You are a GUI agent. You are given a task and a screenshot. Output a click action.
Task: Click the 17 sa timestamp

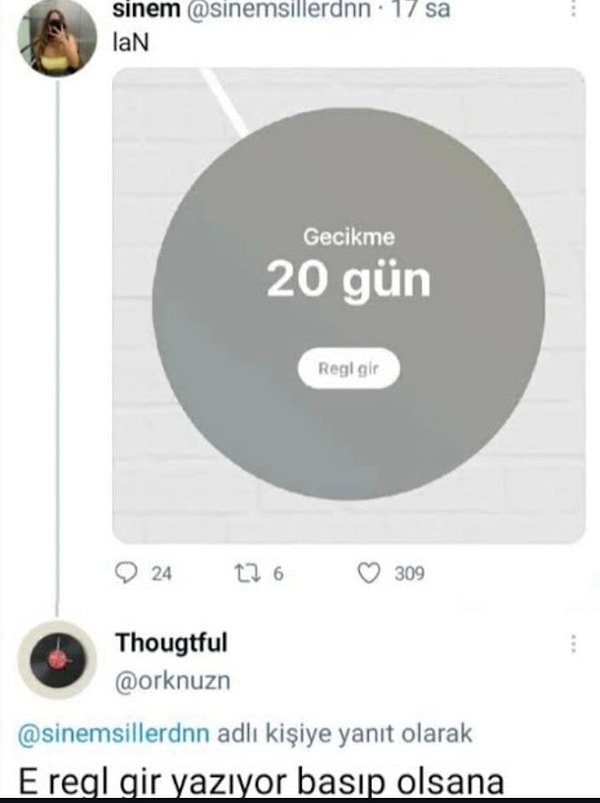(420, 9)
